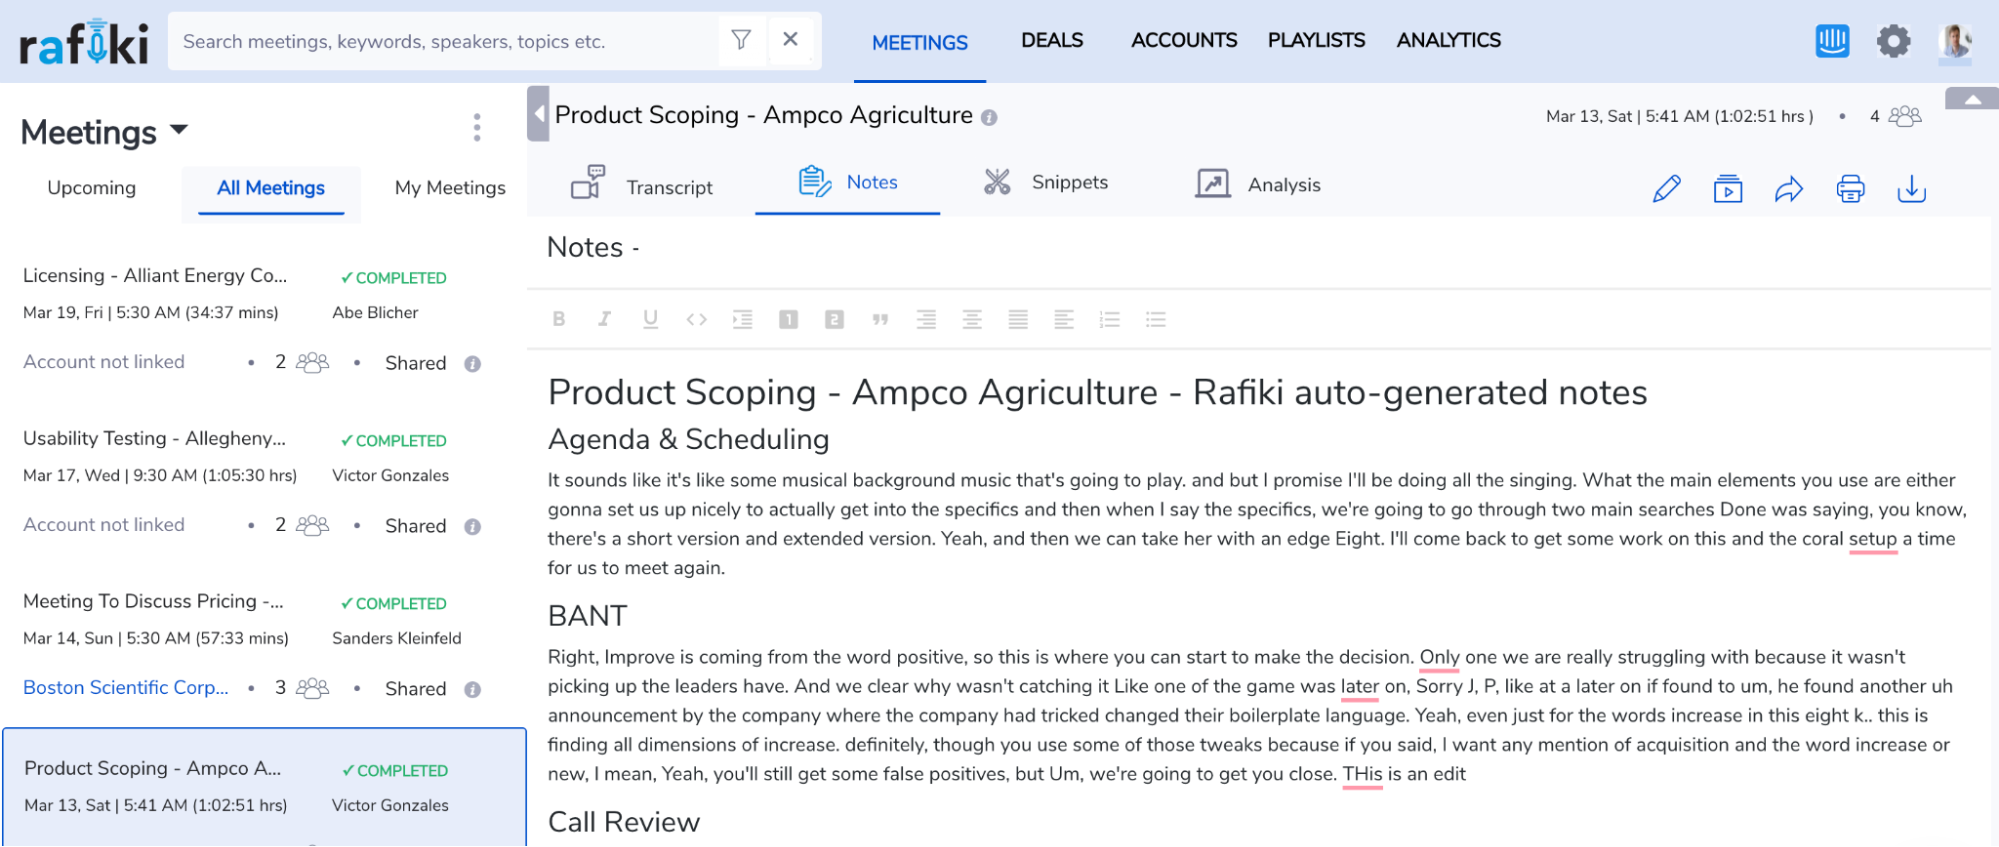The width and height of the screenshot is (1999, 847).
Task: Click Shared info icon for Usability Testing meeting
Action: 472,527
